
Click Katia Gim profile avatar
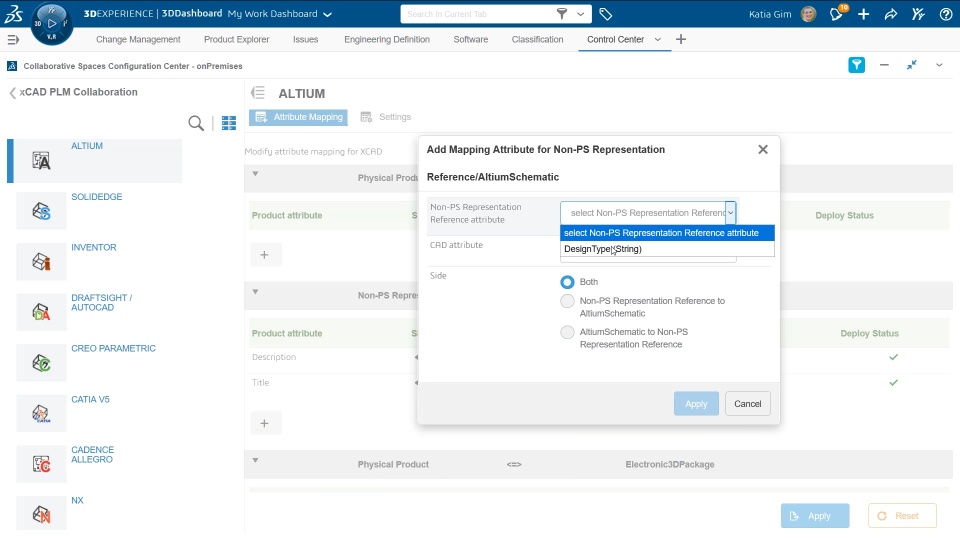pos(808,14)
